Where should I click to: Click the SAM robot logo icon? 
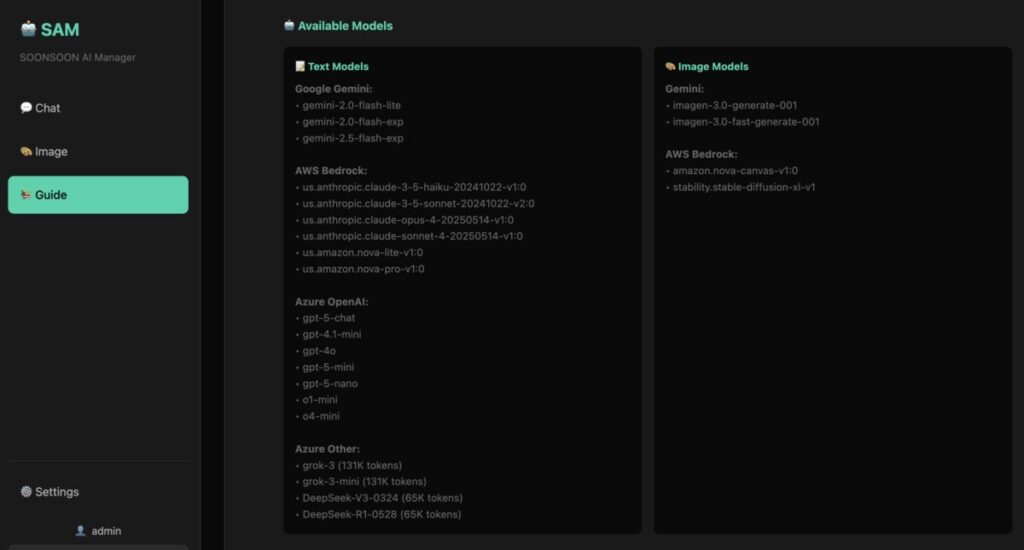pyautogui.click(x=28, y=29)
